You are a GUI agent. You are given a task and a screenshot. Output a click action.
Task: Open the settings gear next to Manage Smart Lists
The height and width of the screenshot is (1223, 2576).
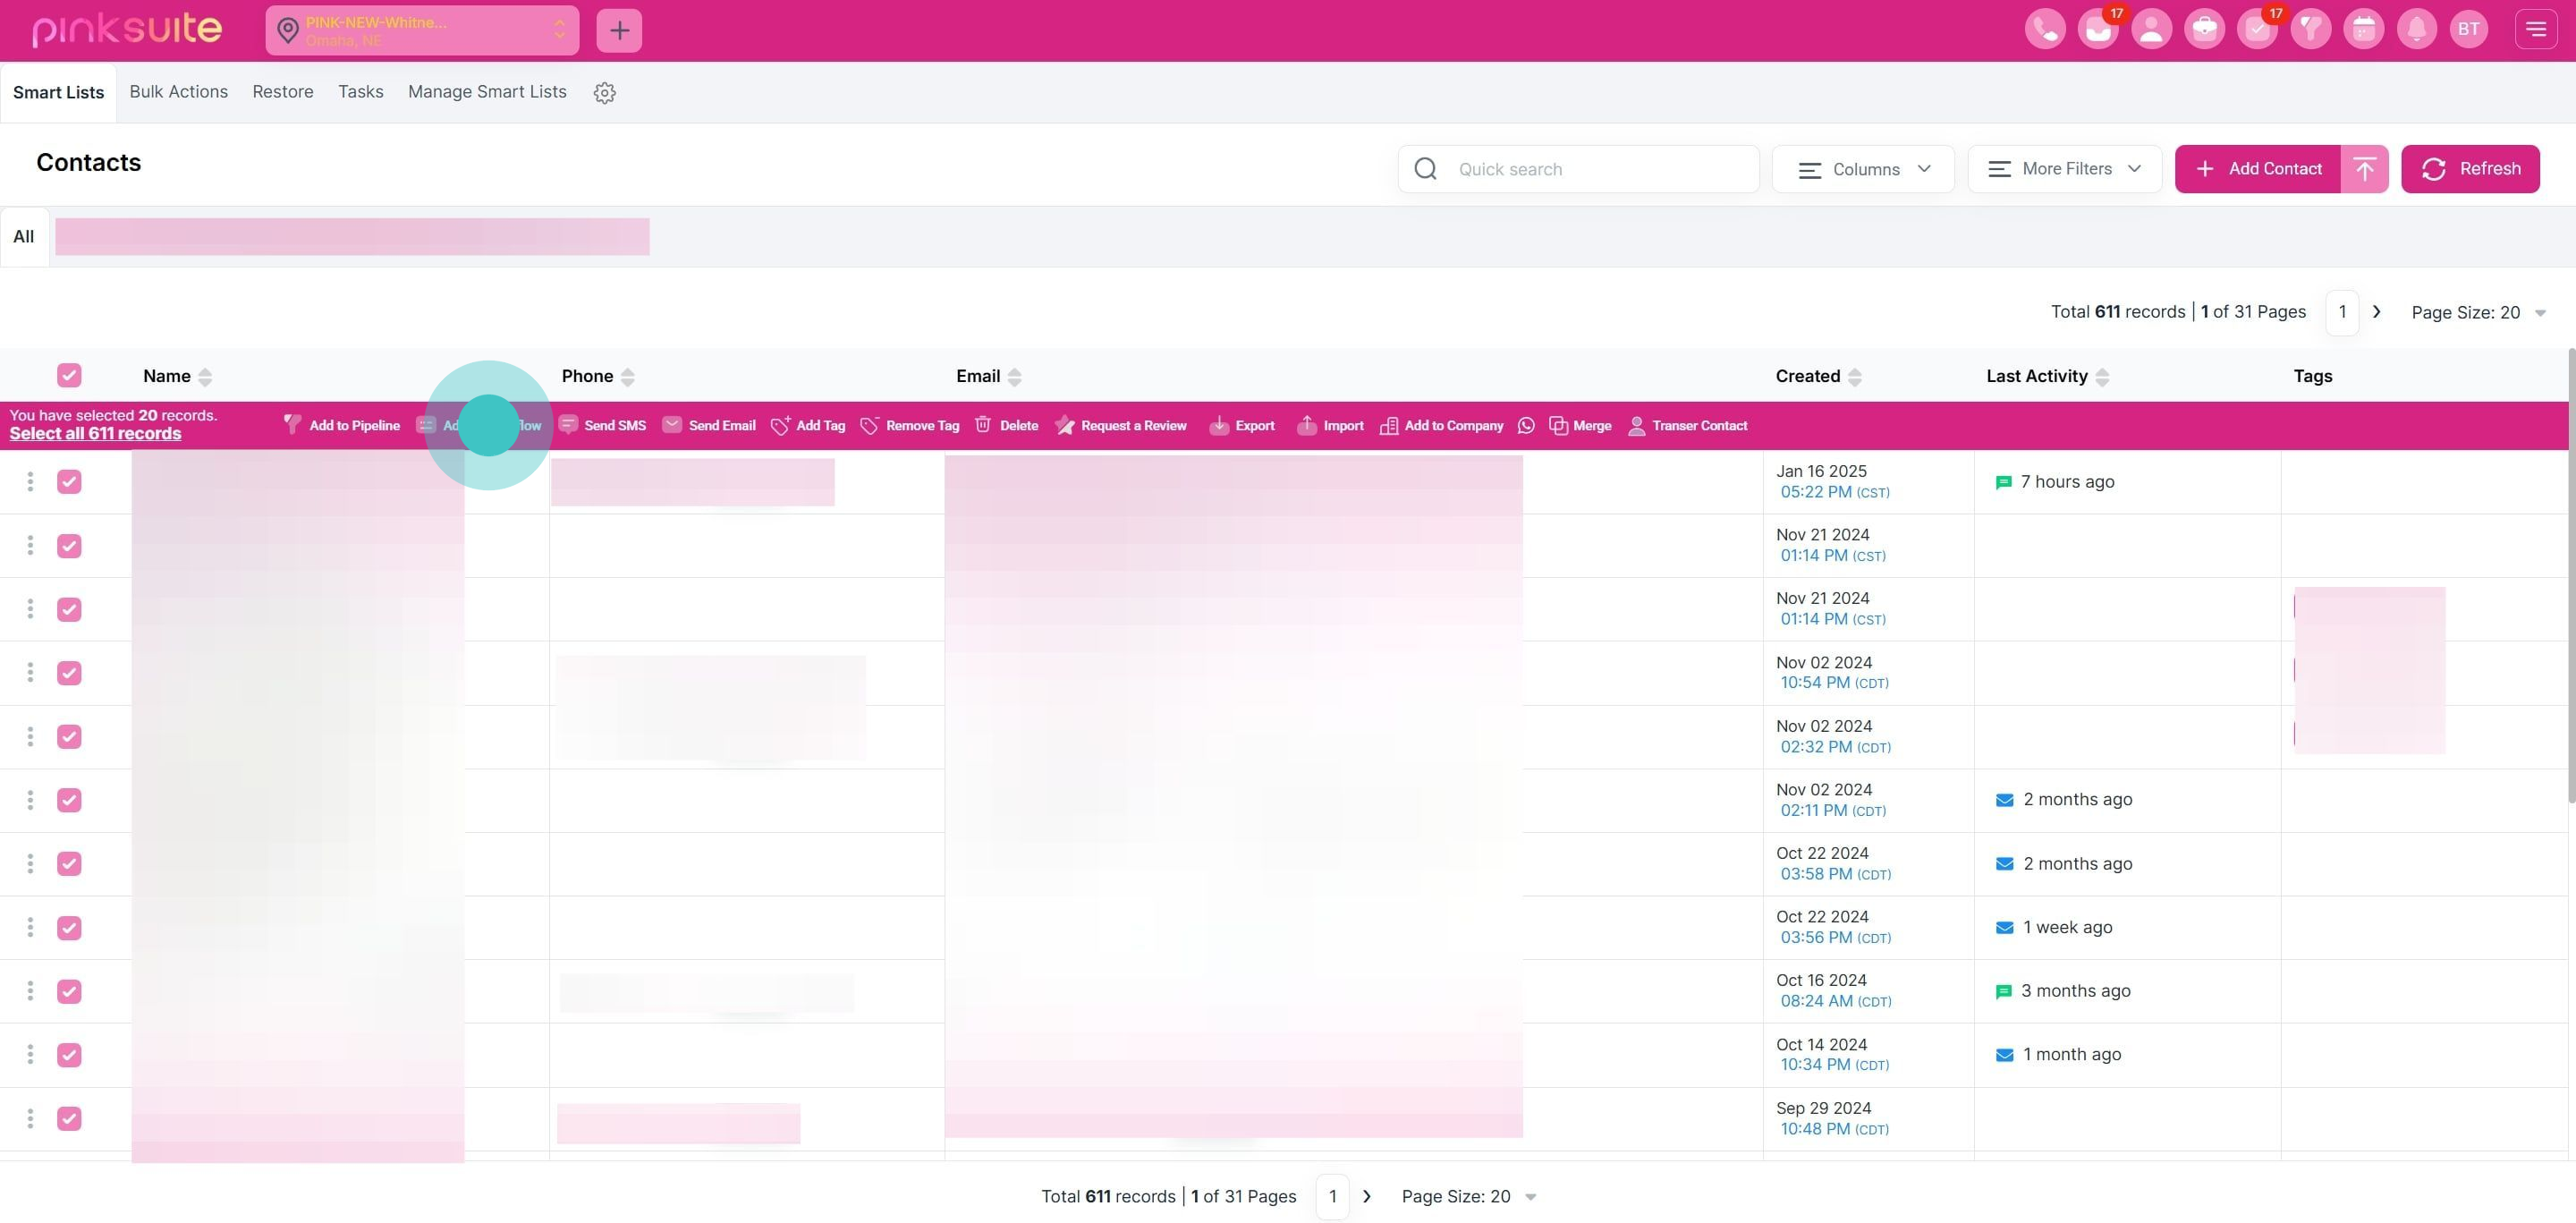604,93
